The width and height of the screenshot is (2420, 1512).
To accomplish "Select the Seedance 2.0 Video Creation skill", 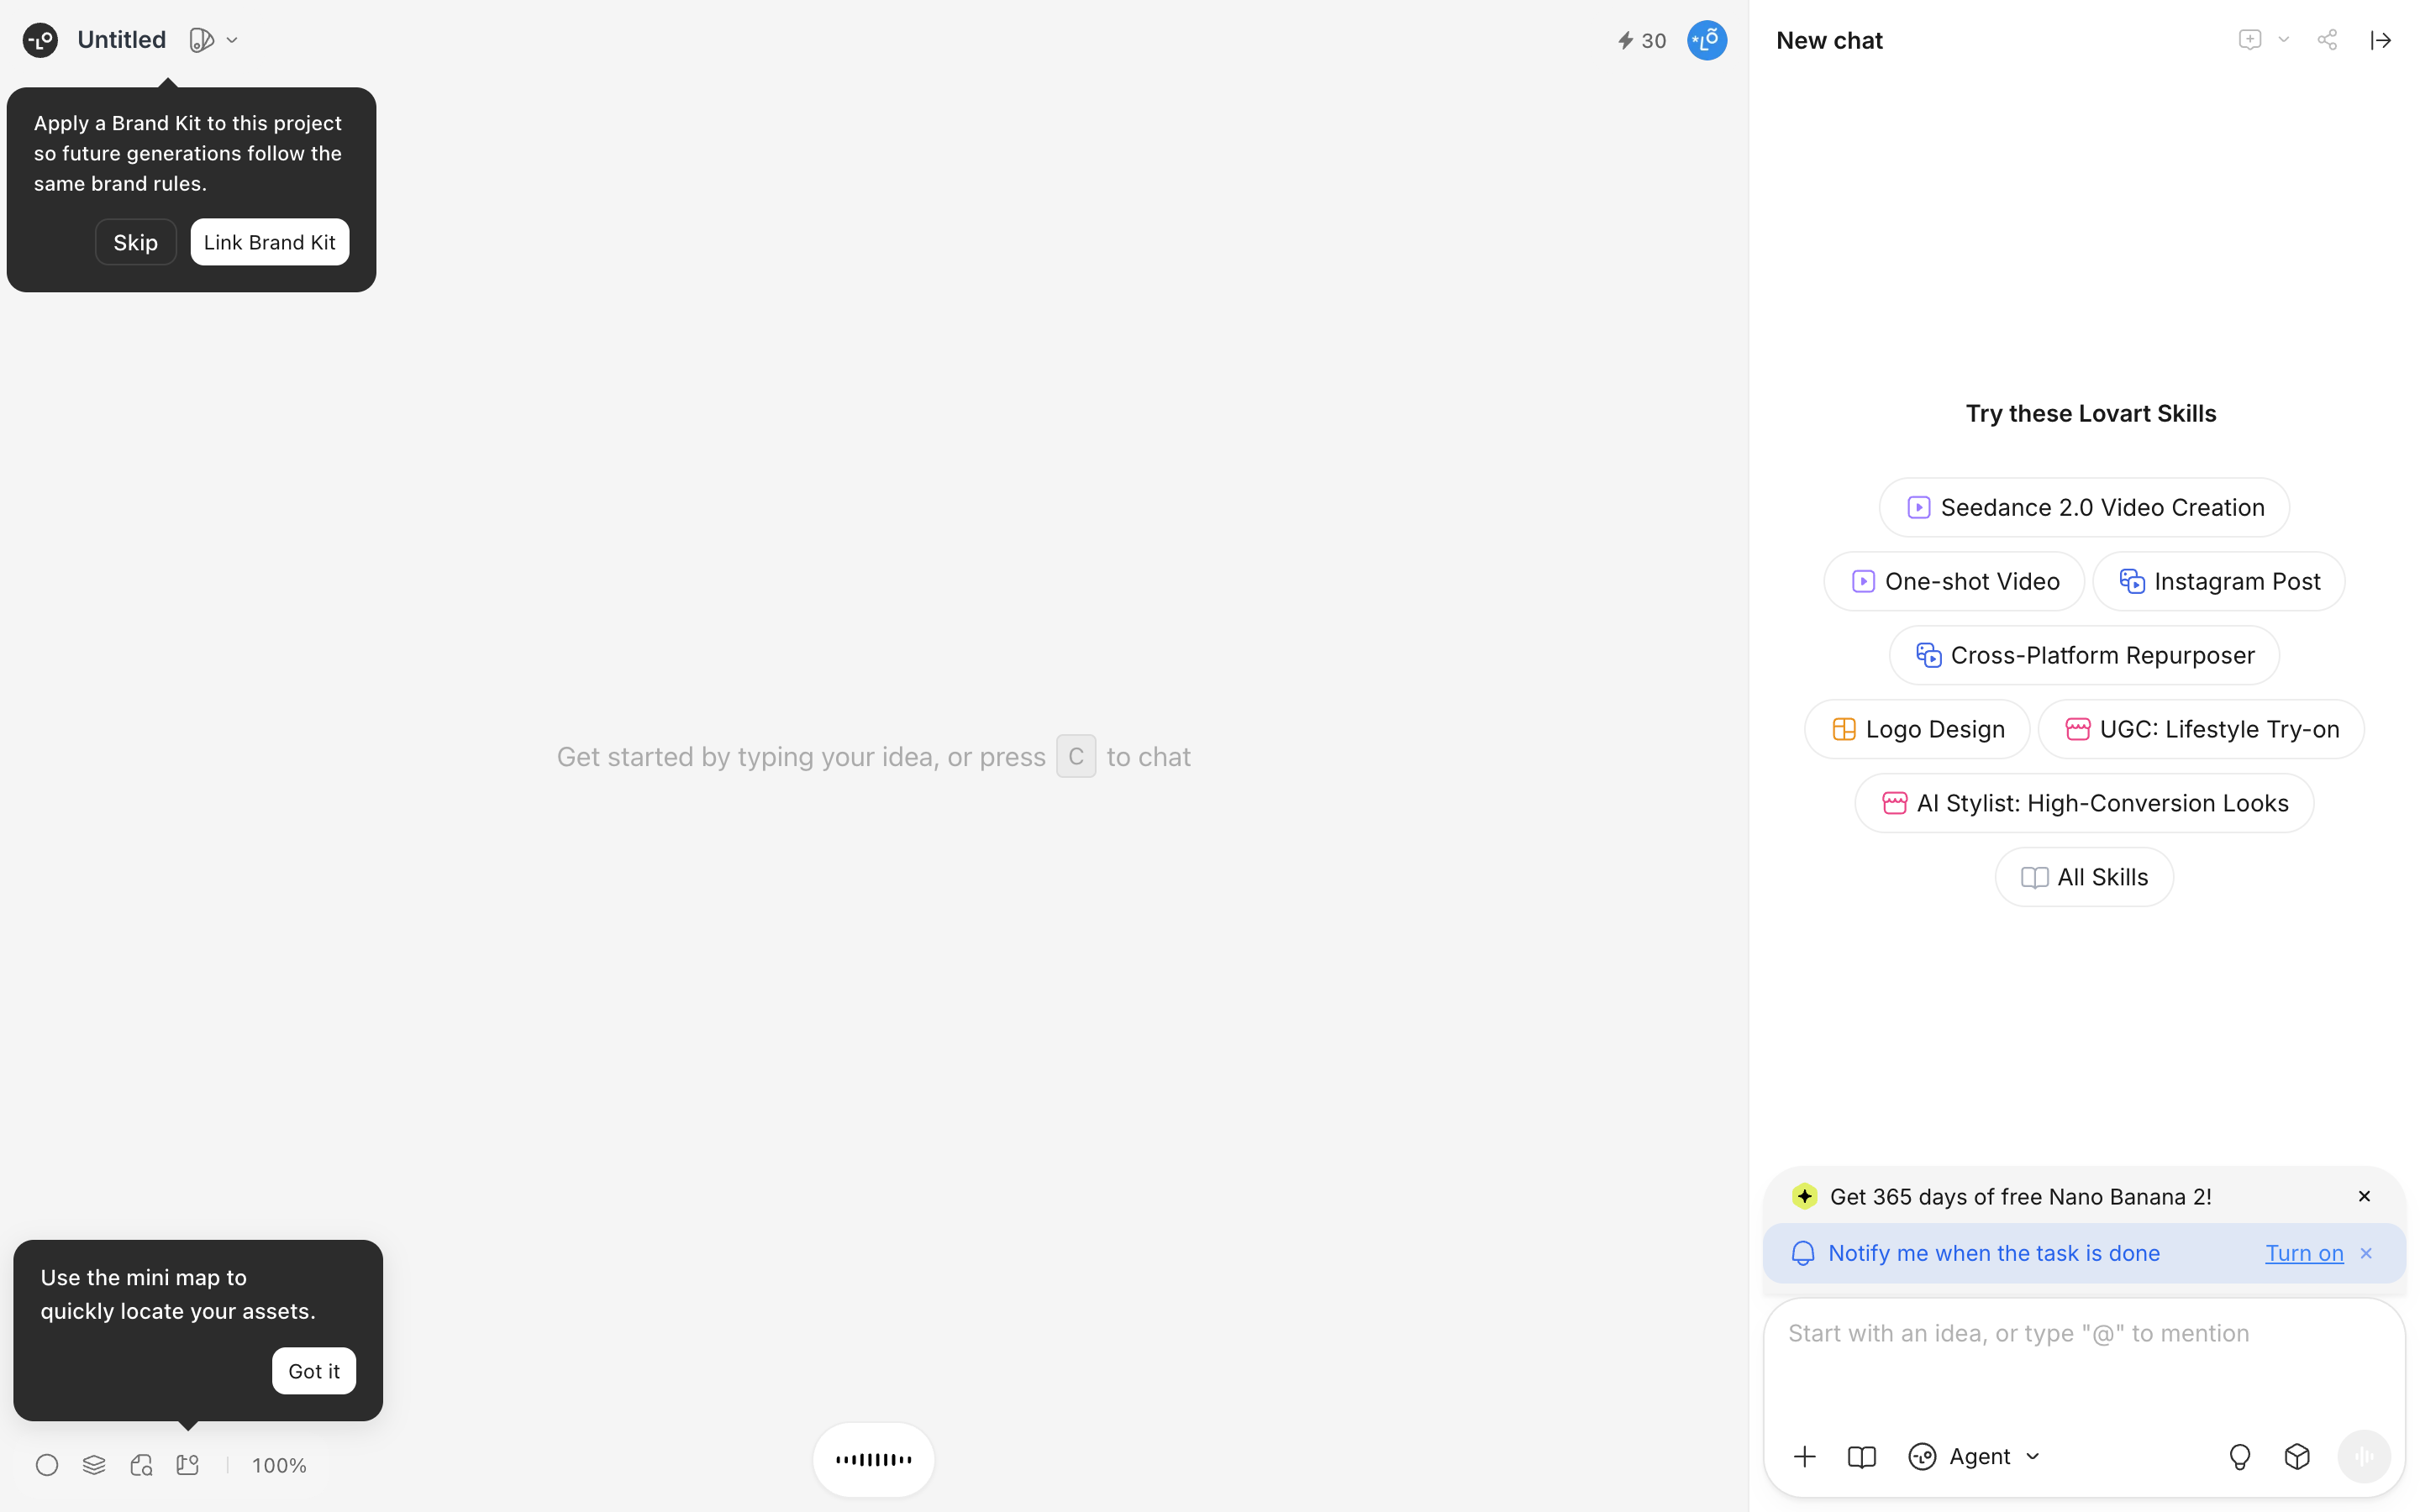I will (2084, 507).
